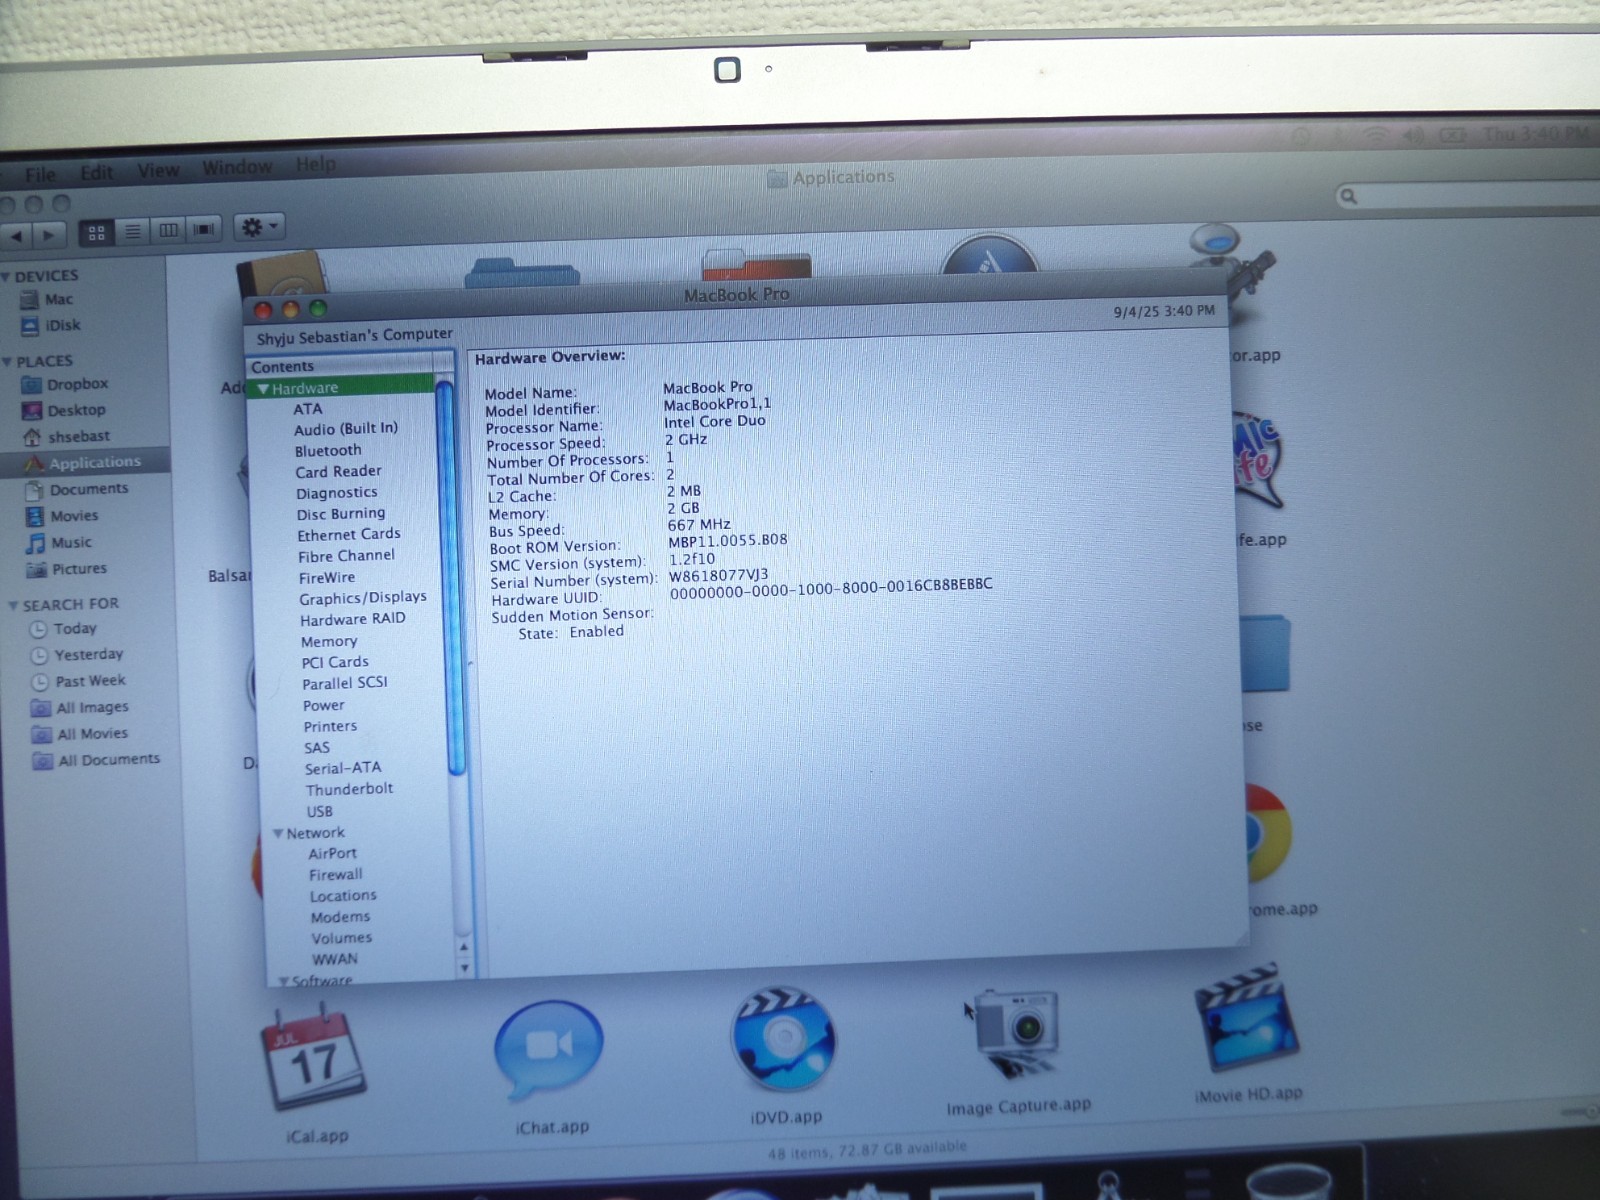Open the Help menu
The height and width of the screenshot is (1200, 1600).
[316, 164]
